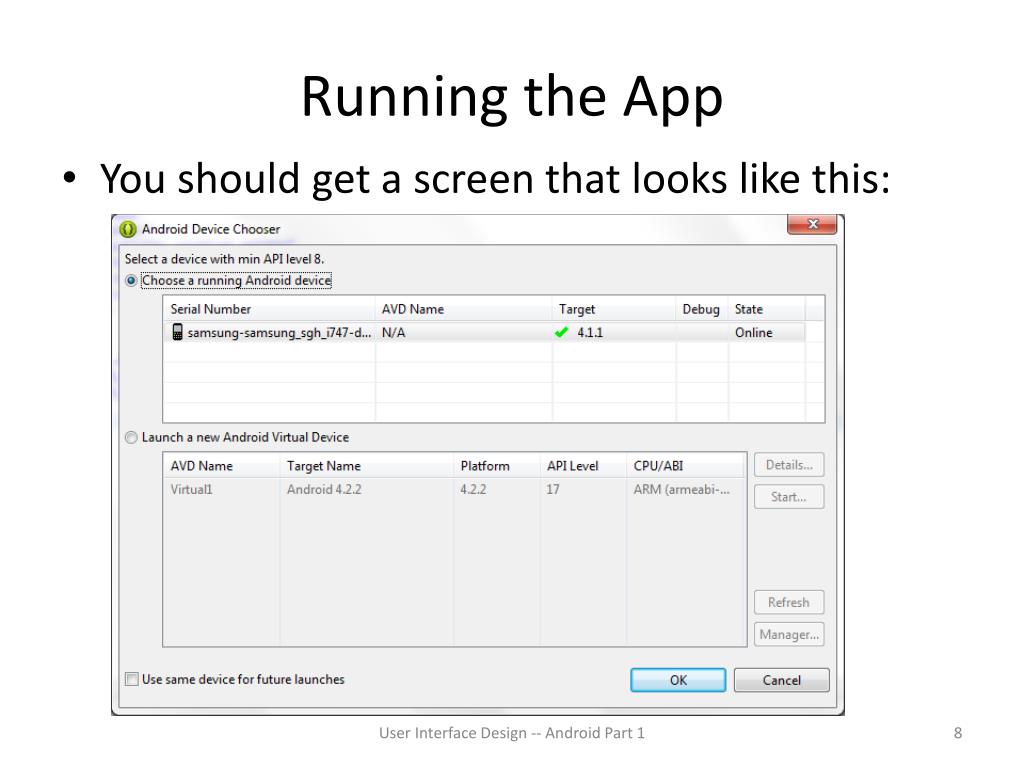Click the Platform column header

[497, 466]
